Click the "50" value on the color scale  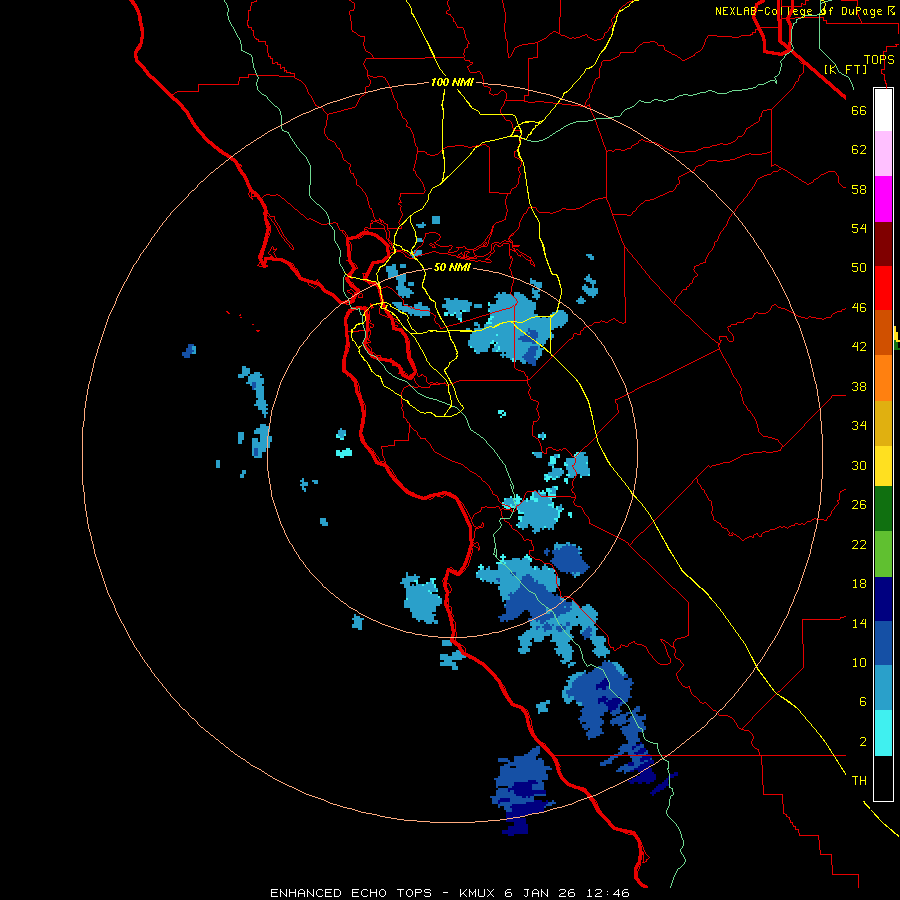pos(859,267)
